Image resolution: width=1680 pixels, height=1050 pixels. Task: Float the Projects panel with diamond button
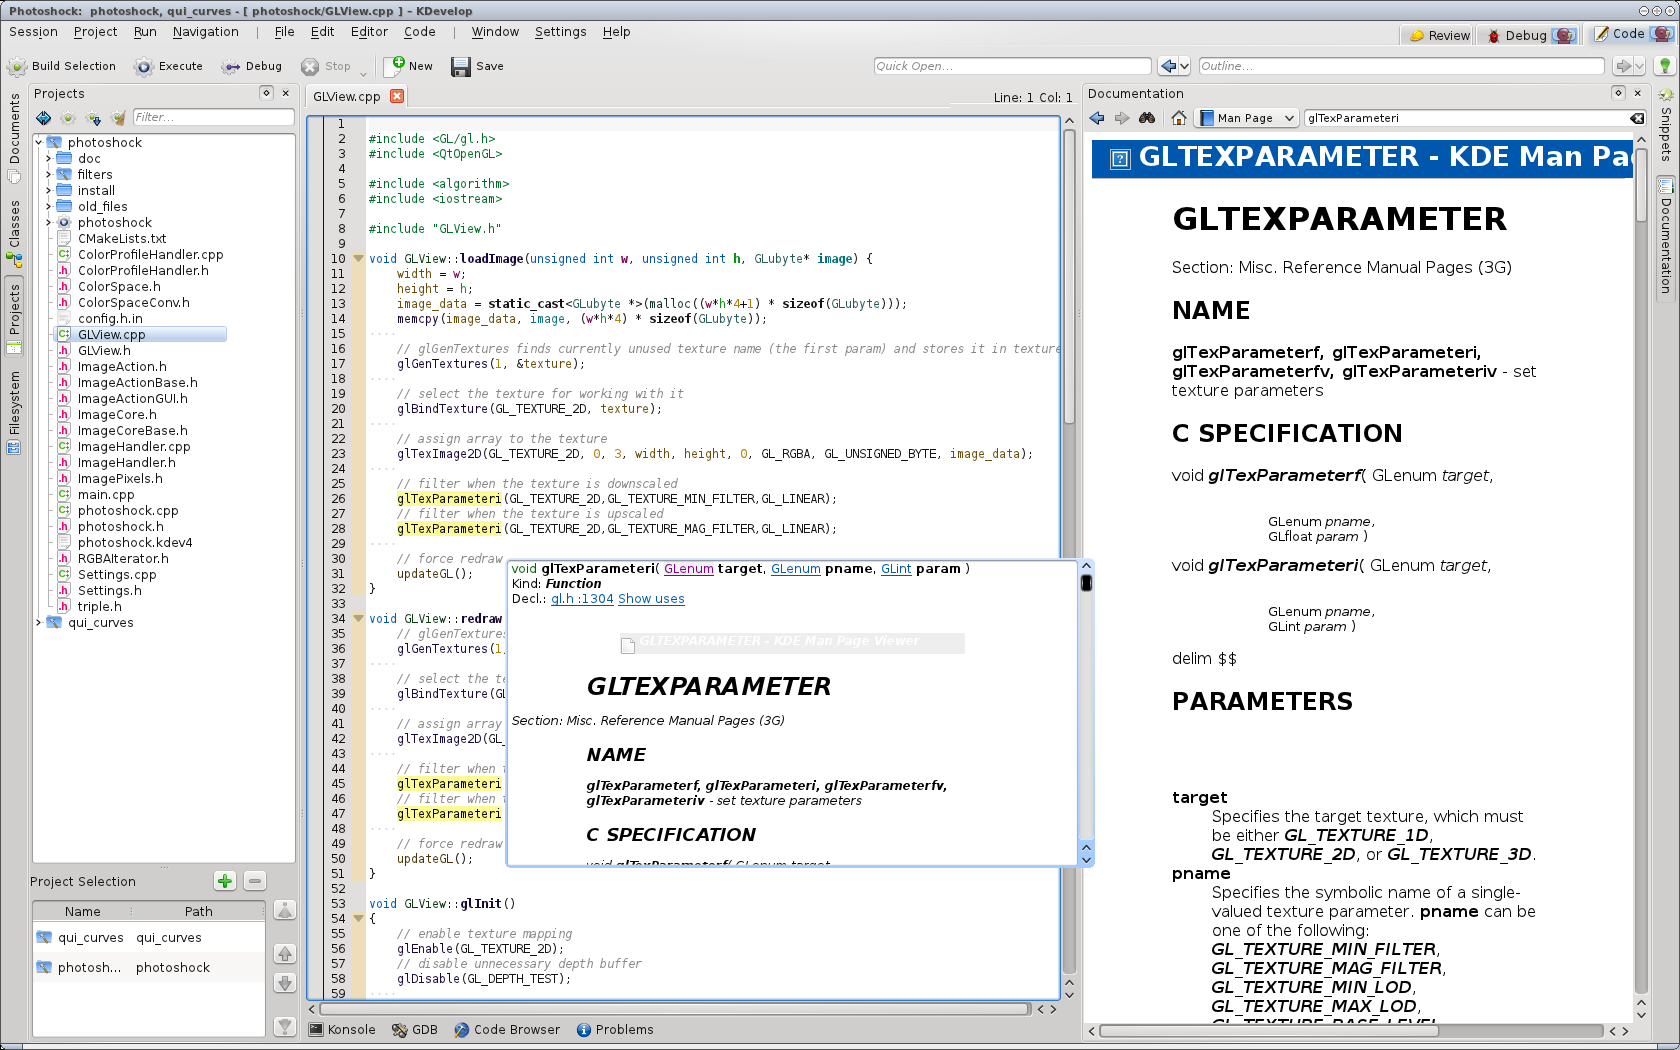point(266,93)
